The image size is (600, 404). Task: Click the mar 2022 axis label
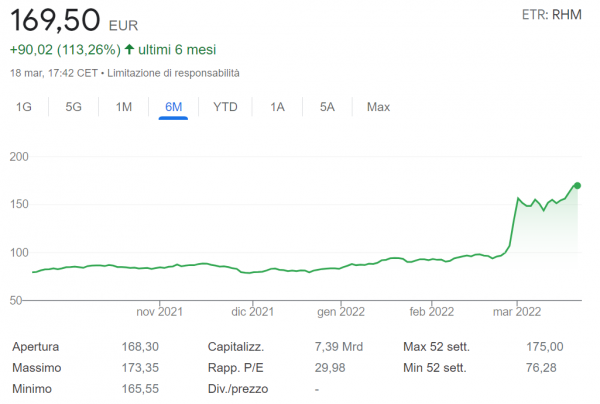point(517,311)
